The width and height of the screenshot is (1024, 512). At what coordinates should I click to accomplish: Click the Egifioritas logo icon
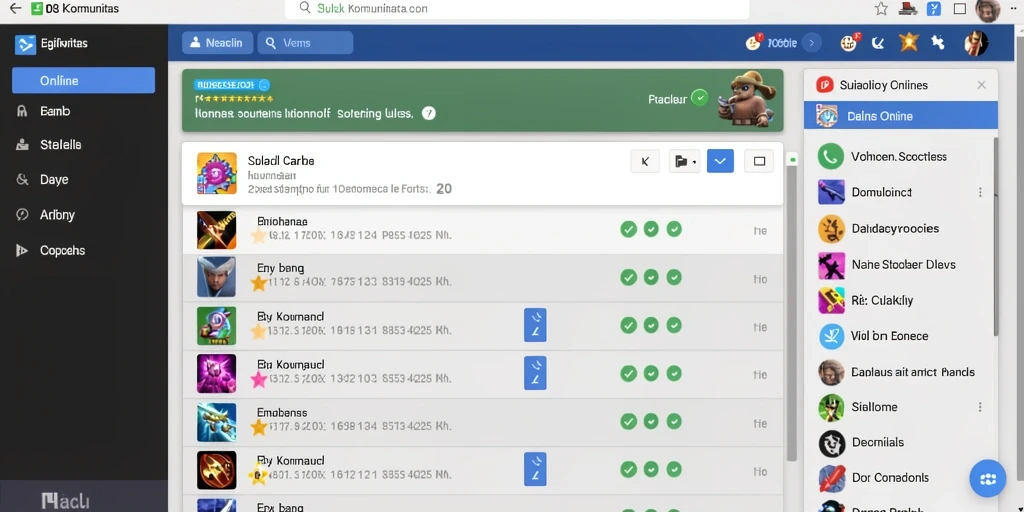25,44
